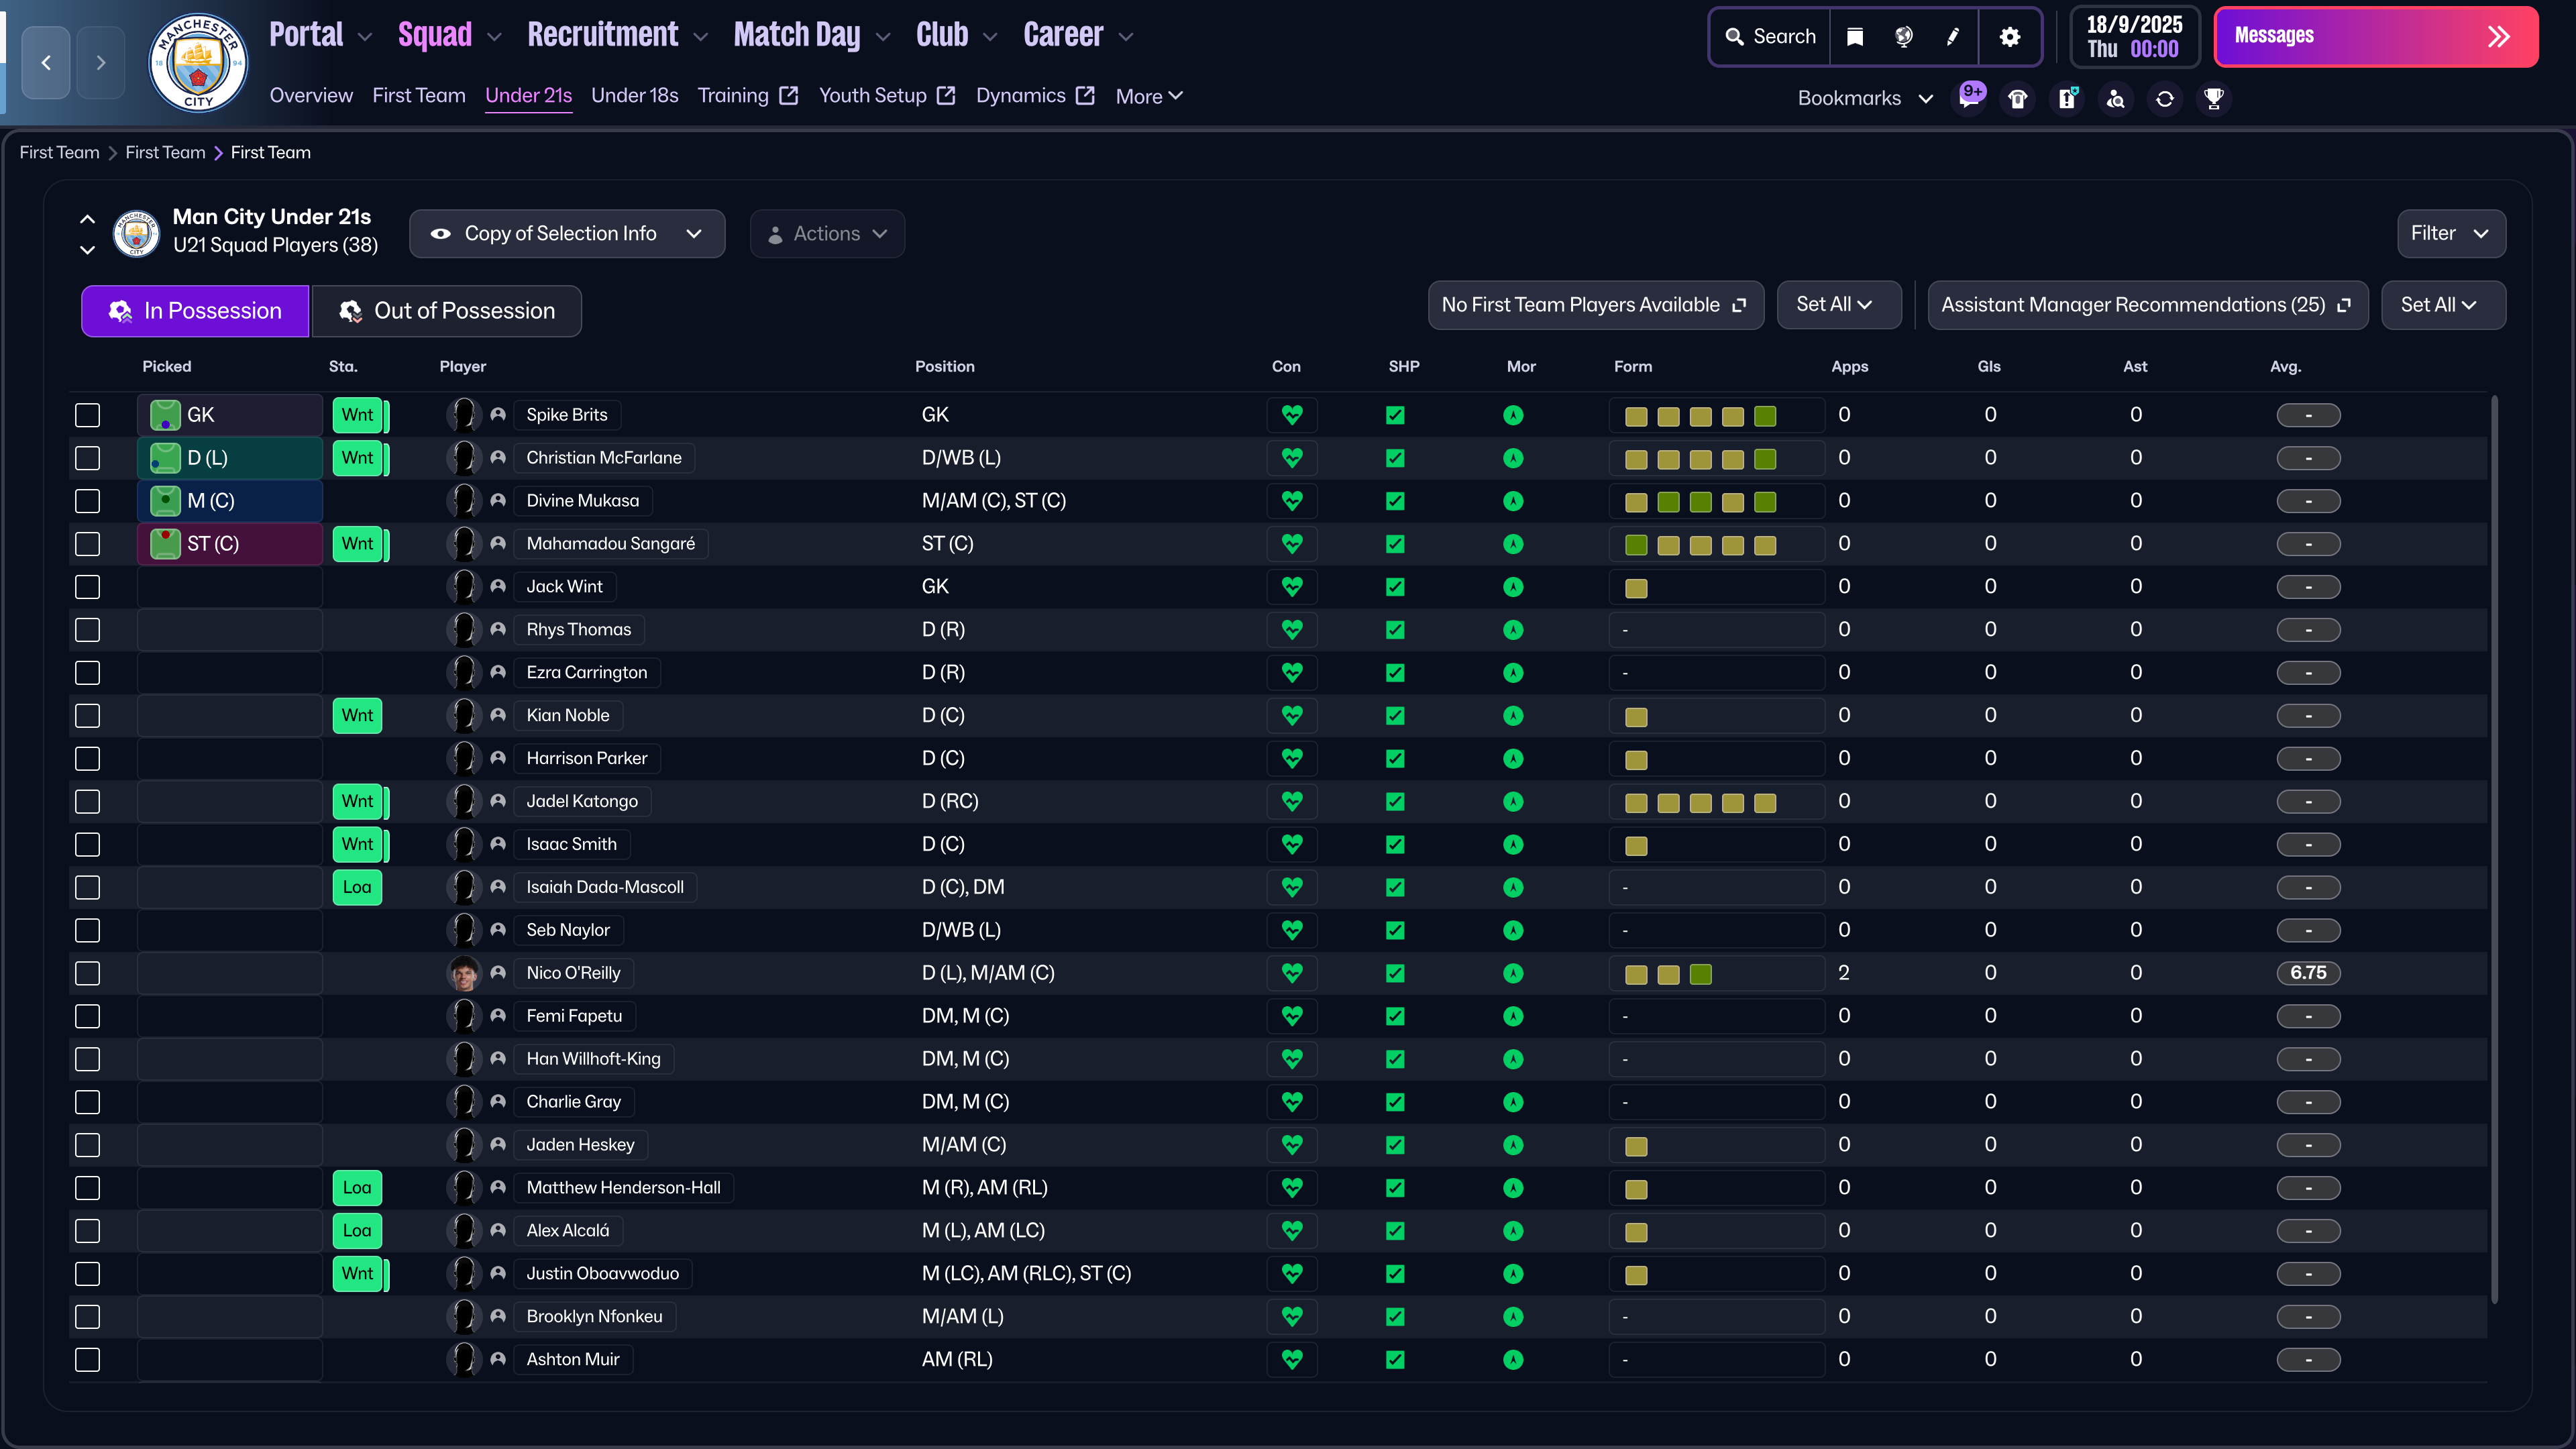
Task: Click the globe world icon in top bar
Action: [1903, 37]
